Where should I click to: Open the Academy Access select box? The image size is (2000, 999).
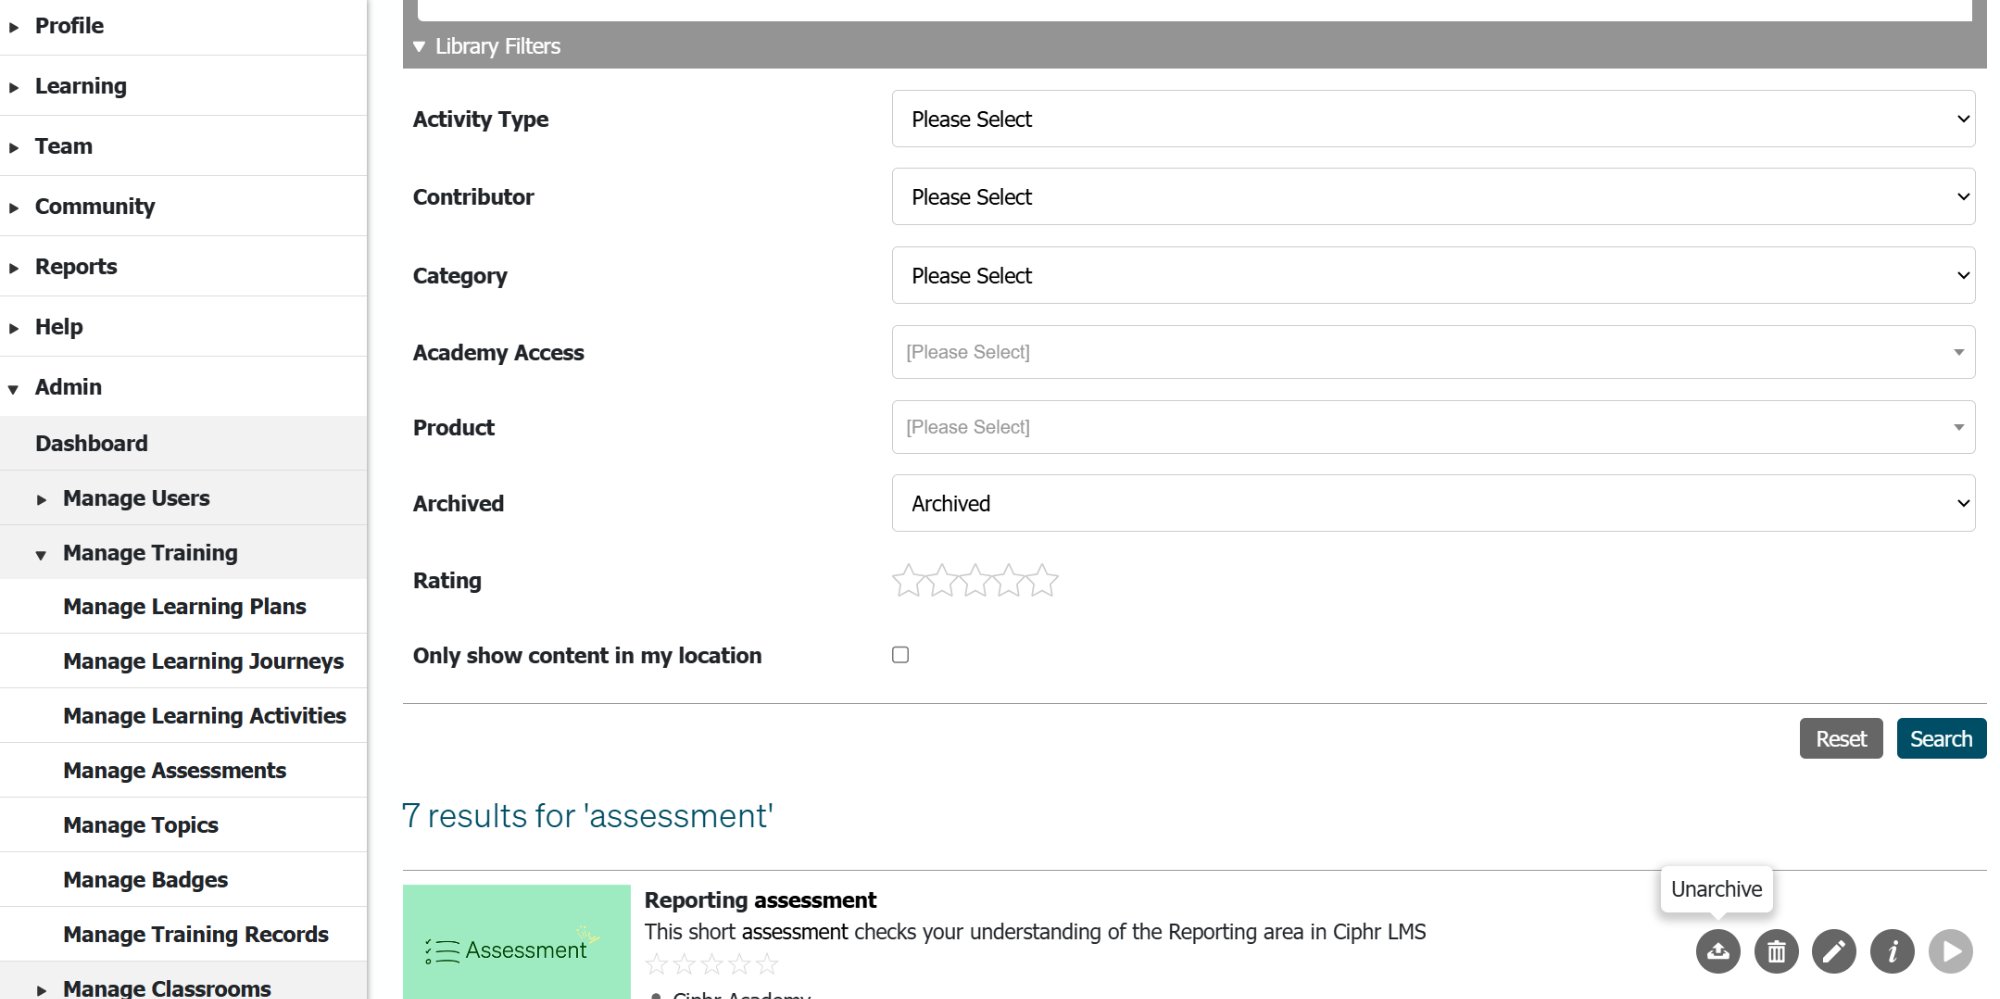[1433, 352]
